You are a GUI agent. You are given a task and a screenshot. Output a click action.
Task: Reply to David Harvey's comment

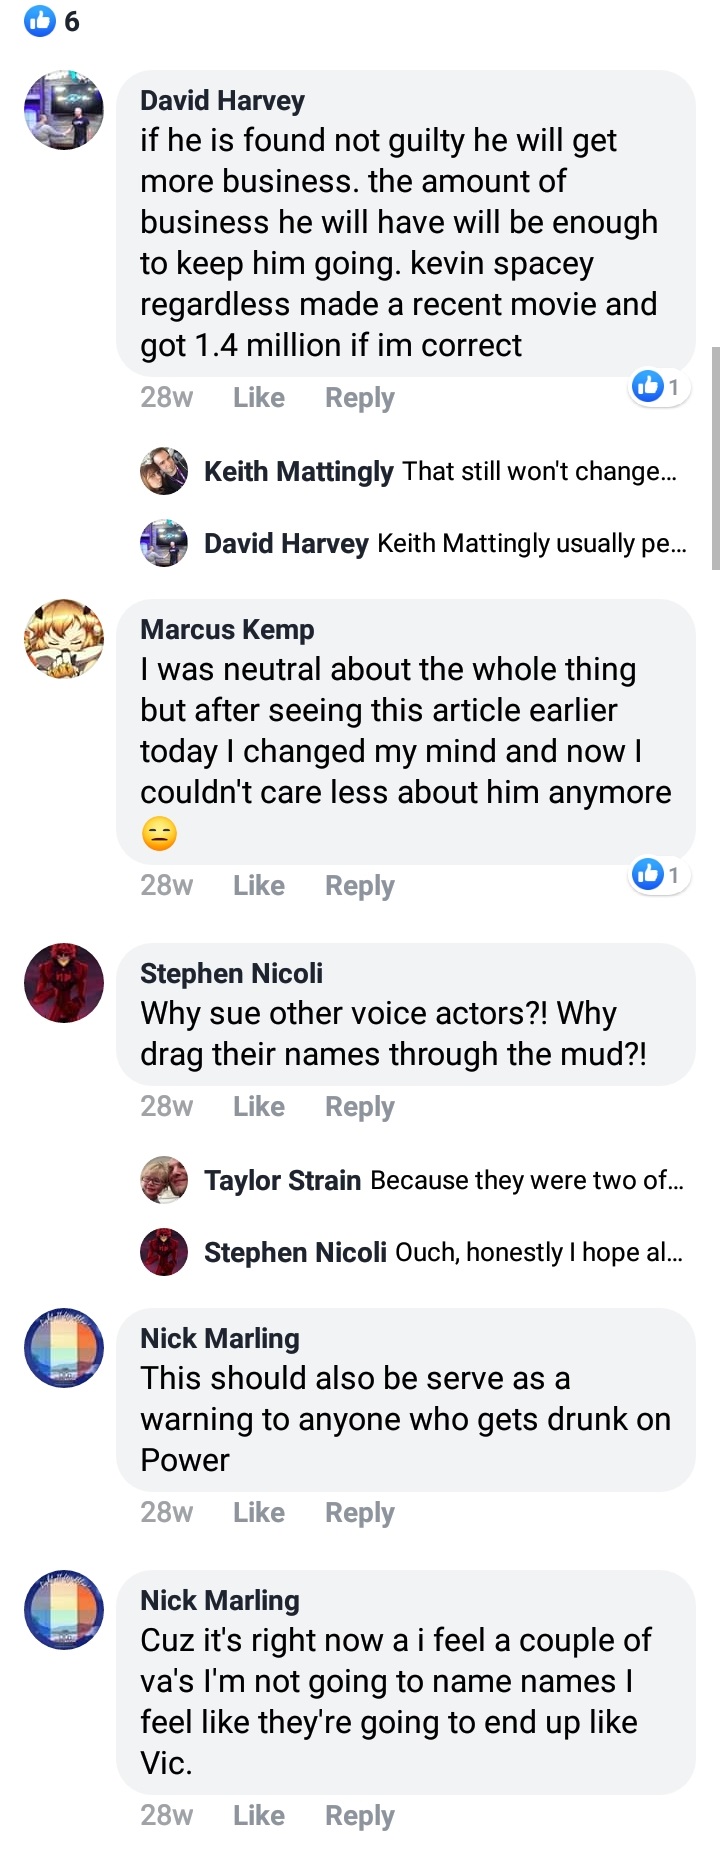360,398
